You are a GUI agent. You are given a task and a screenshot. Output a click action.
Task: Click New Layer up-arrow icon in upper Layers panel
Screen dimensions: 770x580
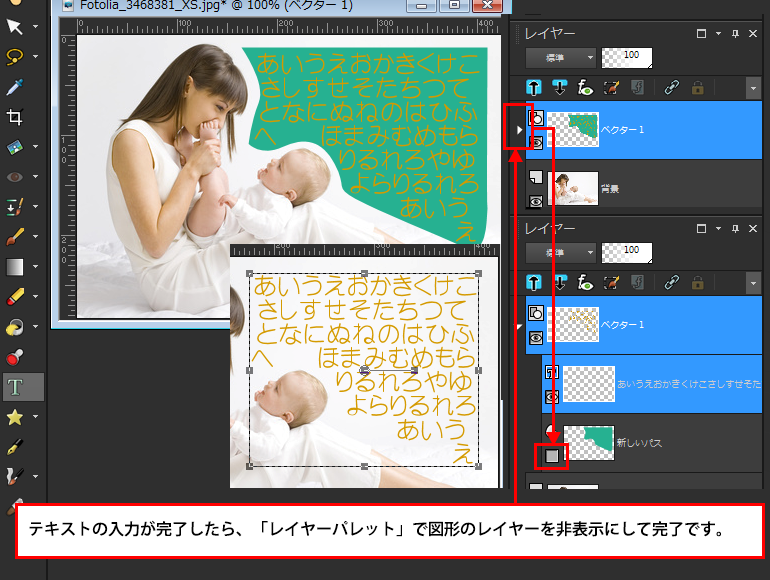[x=534, y=88]
